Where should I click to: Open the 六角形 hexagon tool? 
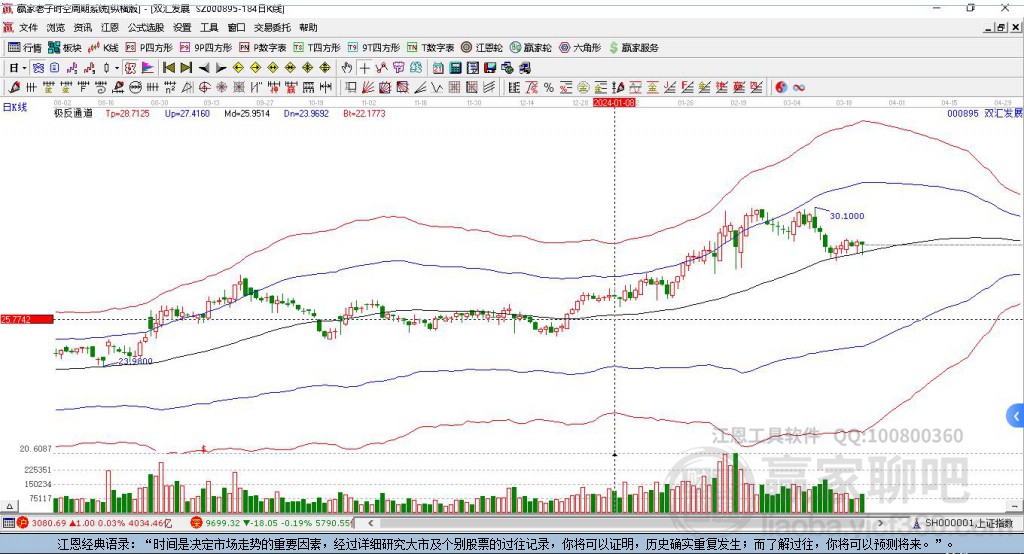pyautogui.click(x=580, y=48)
